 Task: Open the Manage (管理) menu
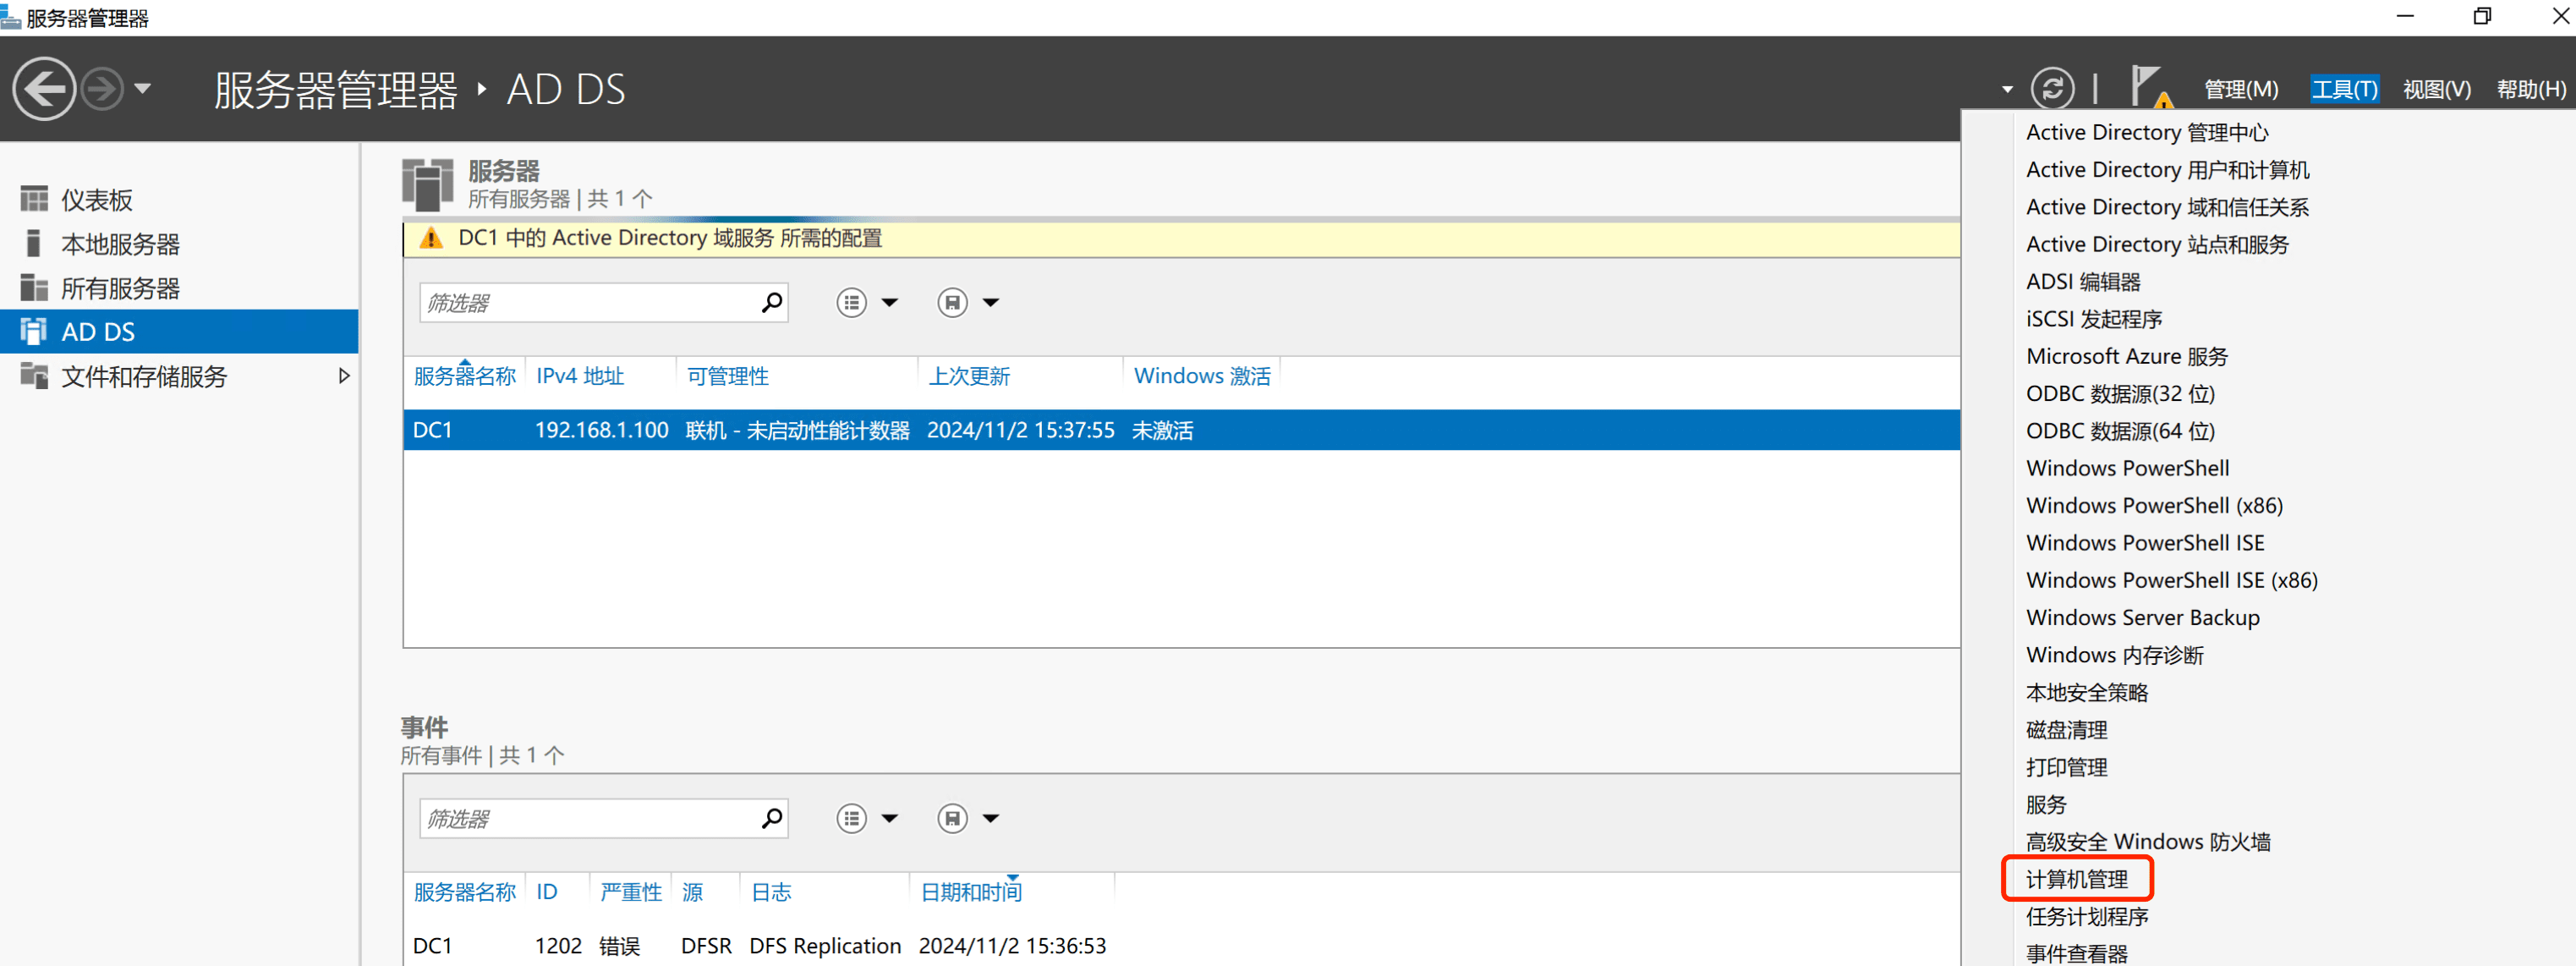[x=2240, y=89]
